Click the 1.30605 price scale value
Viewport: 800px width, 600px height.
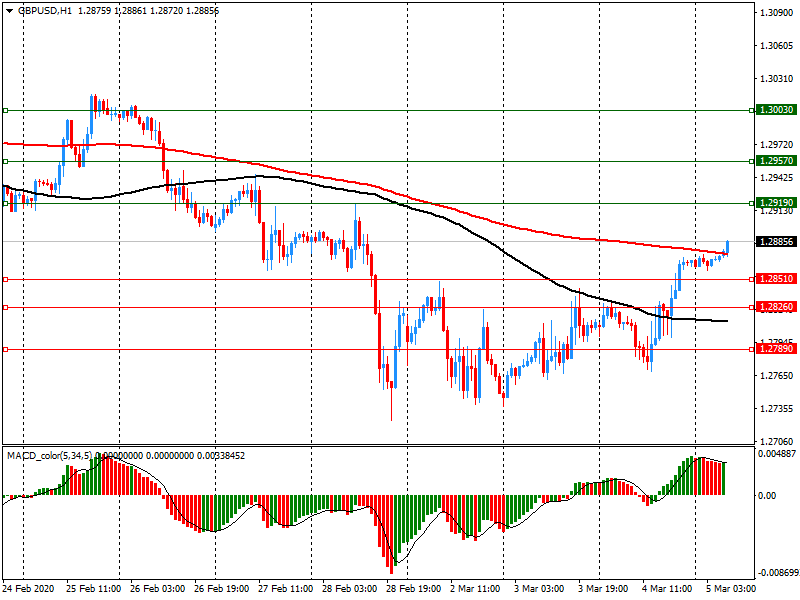click(x=777, y=46)
